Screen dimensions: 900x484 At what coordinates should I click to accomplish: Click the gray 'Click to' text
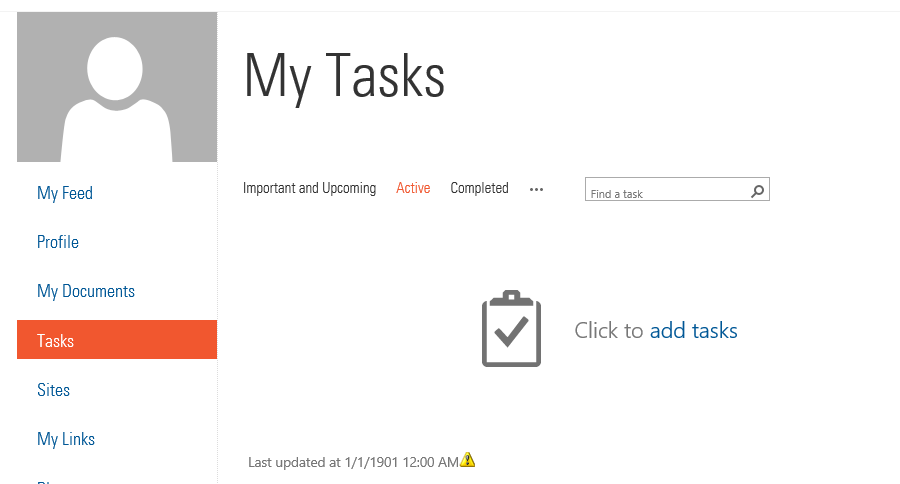[x=608, y=330]
